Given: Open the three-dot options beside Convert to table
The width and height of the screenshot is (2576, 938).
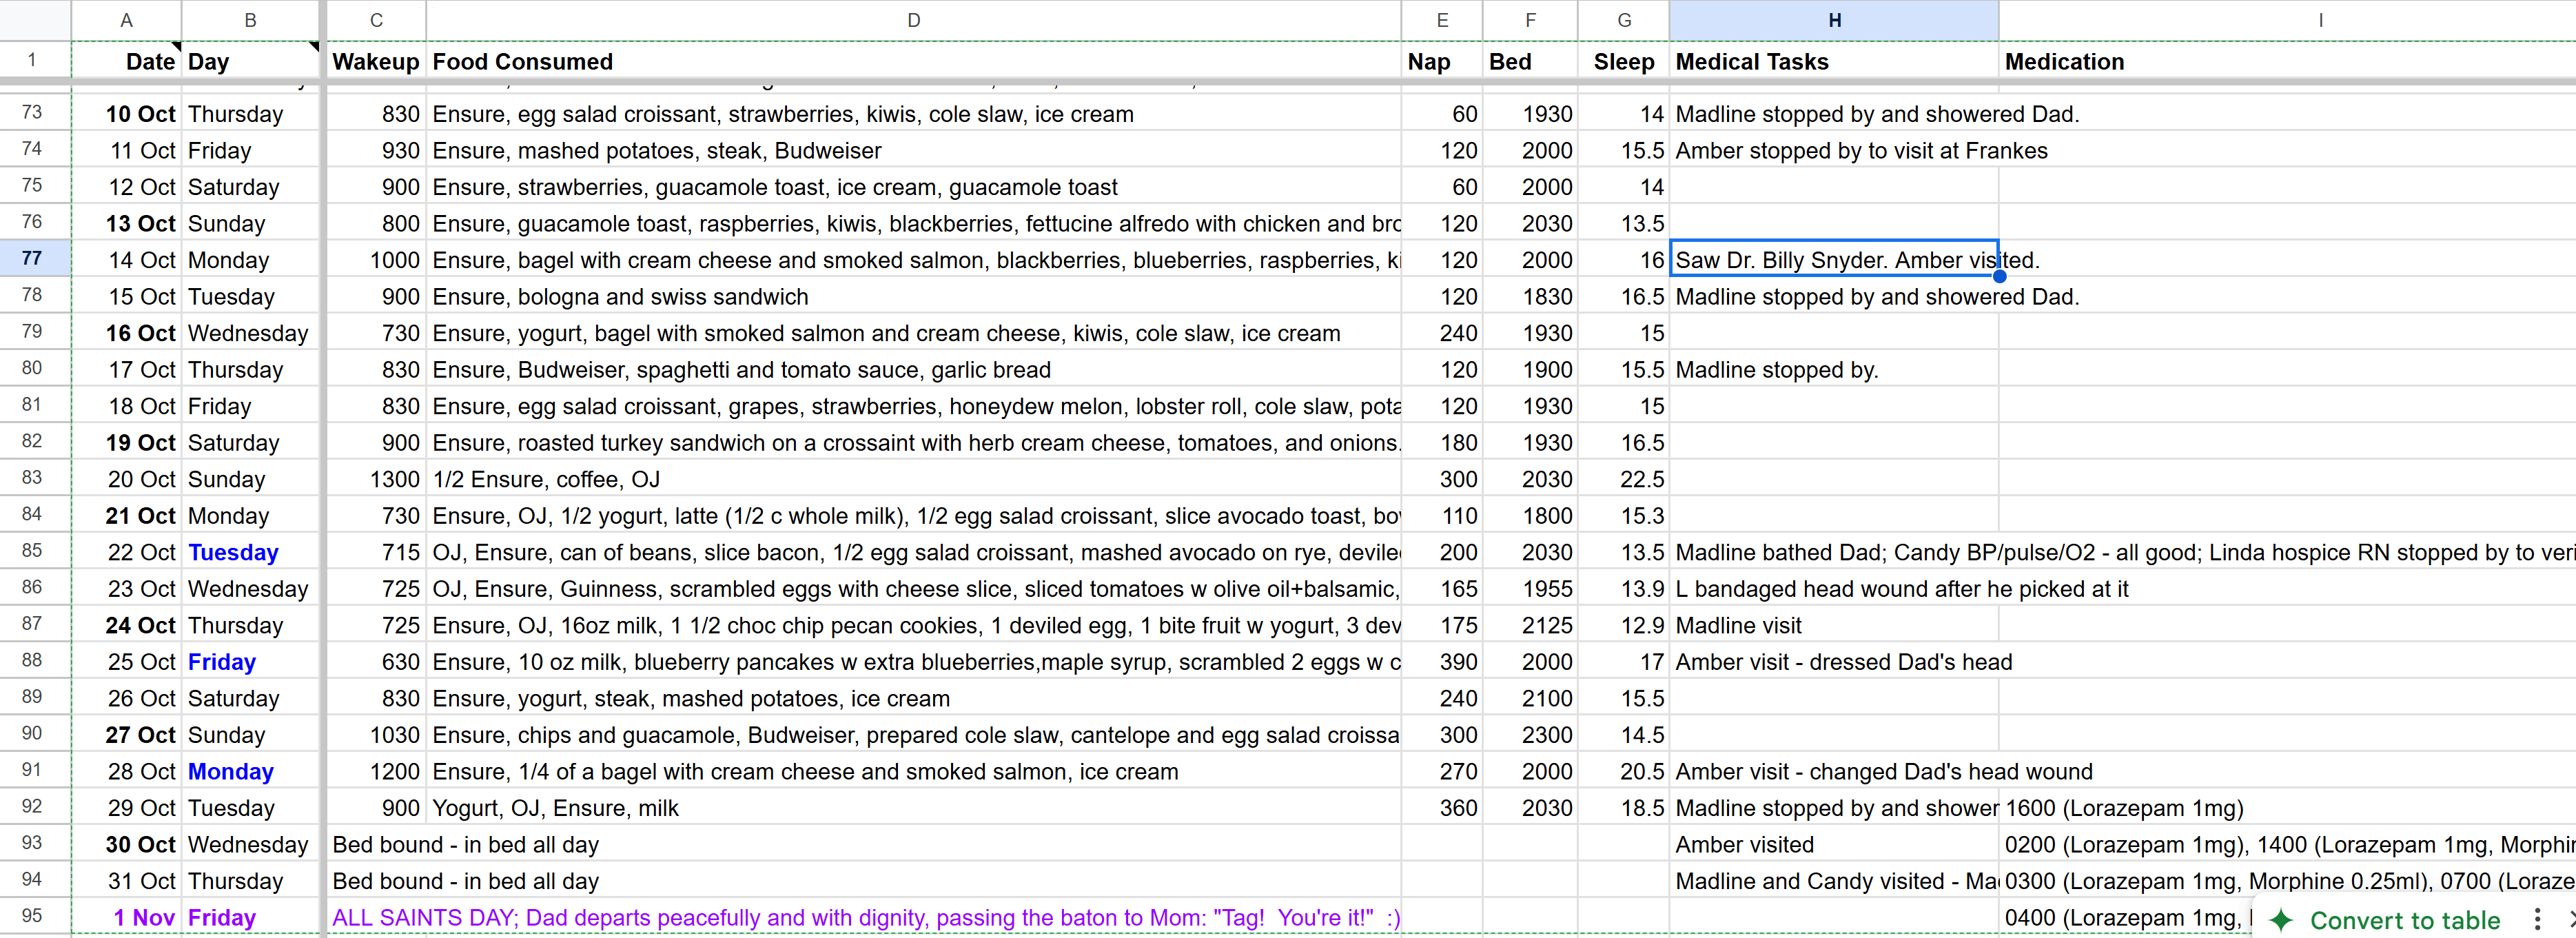Looking at the screenshot, I should coord(2537,919).
